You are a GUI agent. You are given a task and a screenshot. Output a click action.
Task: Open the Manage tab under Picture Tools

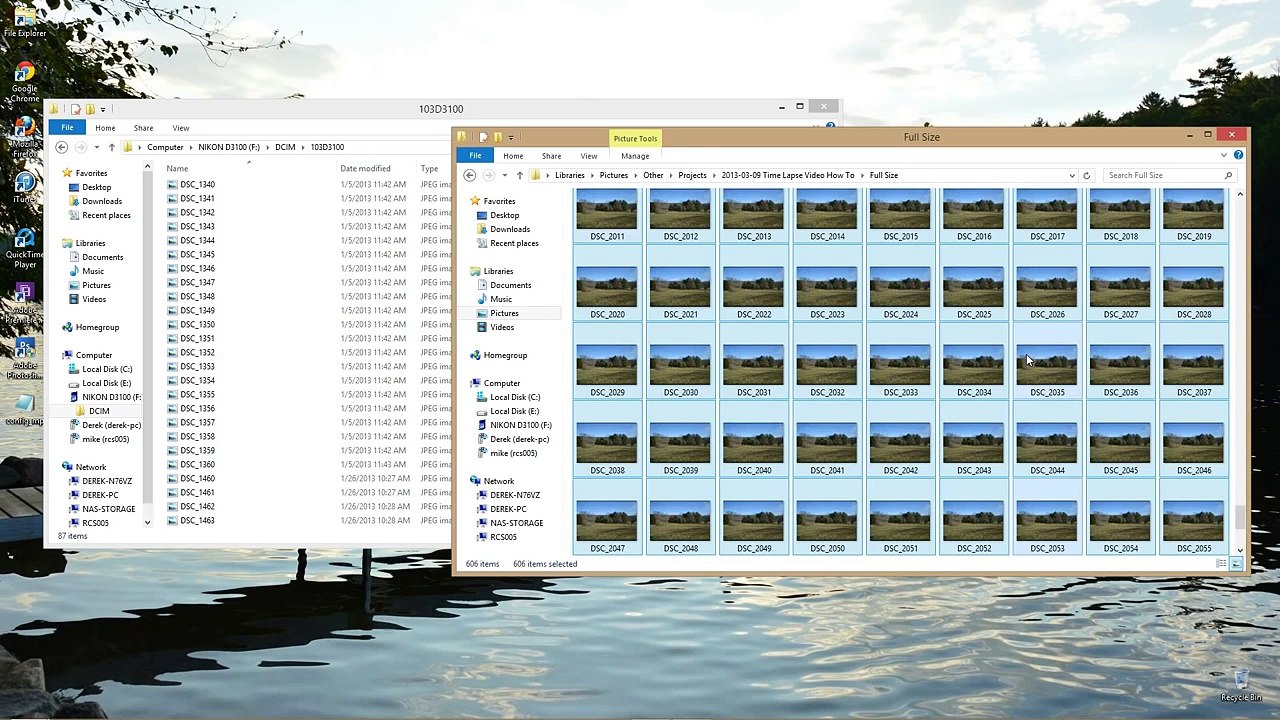click(635, 156)
